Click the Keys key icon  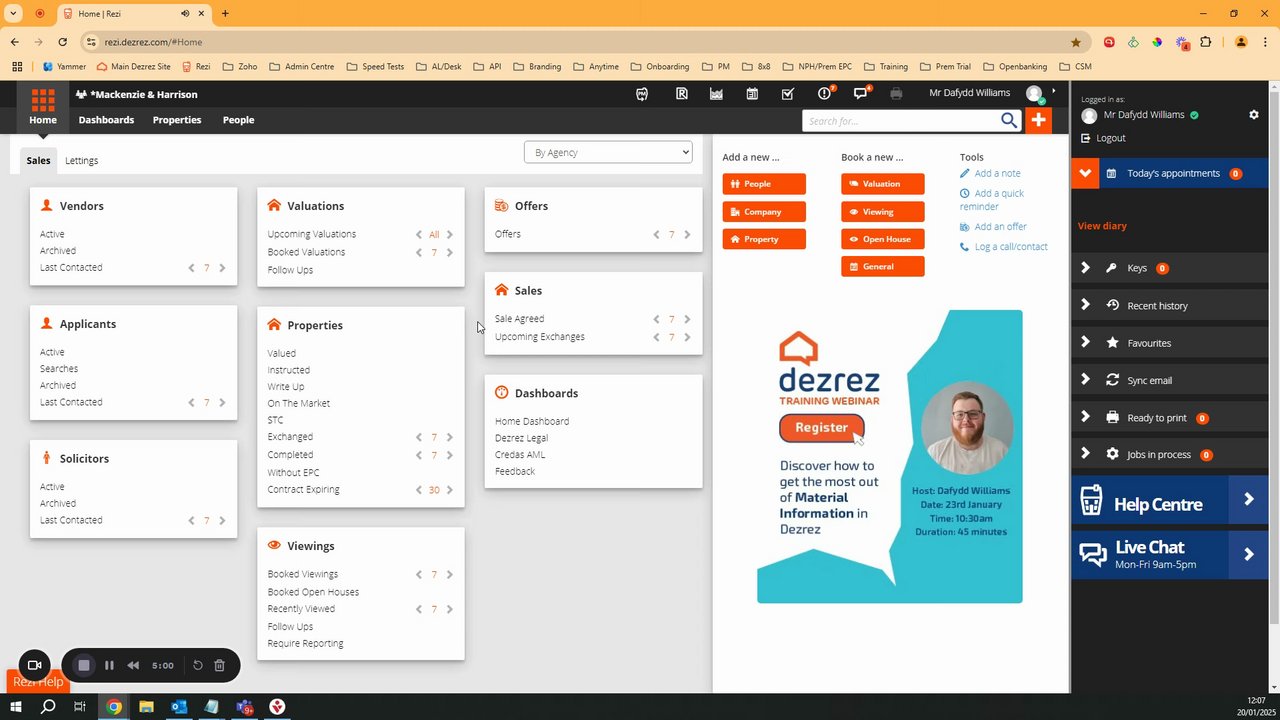[x=1111, y=268]
